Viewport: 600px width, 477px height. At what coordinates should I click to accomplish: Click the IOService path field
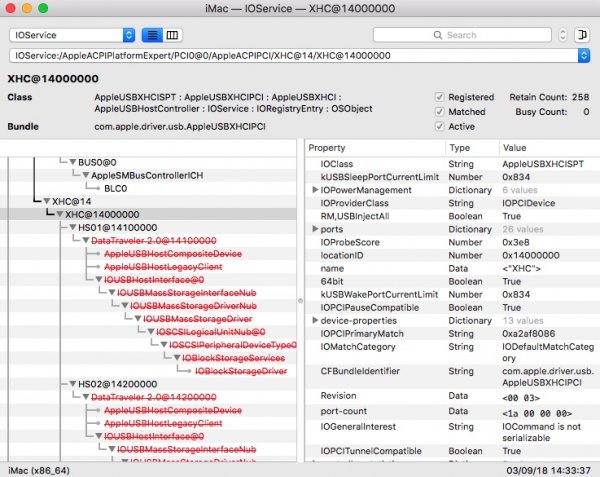(293, 56)
